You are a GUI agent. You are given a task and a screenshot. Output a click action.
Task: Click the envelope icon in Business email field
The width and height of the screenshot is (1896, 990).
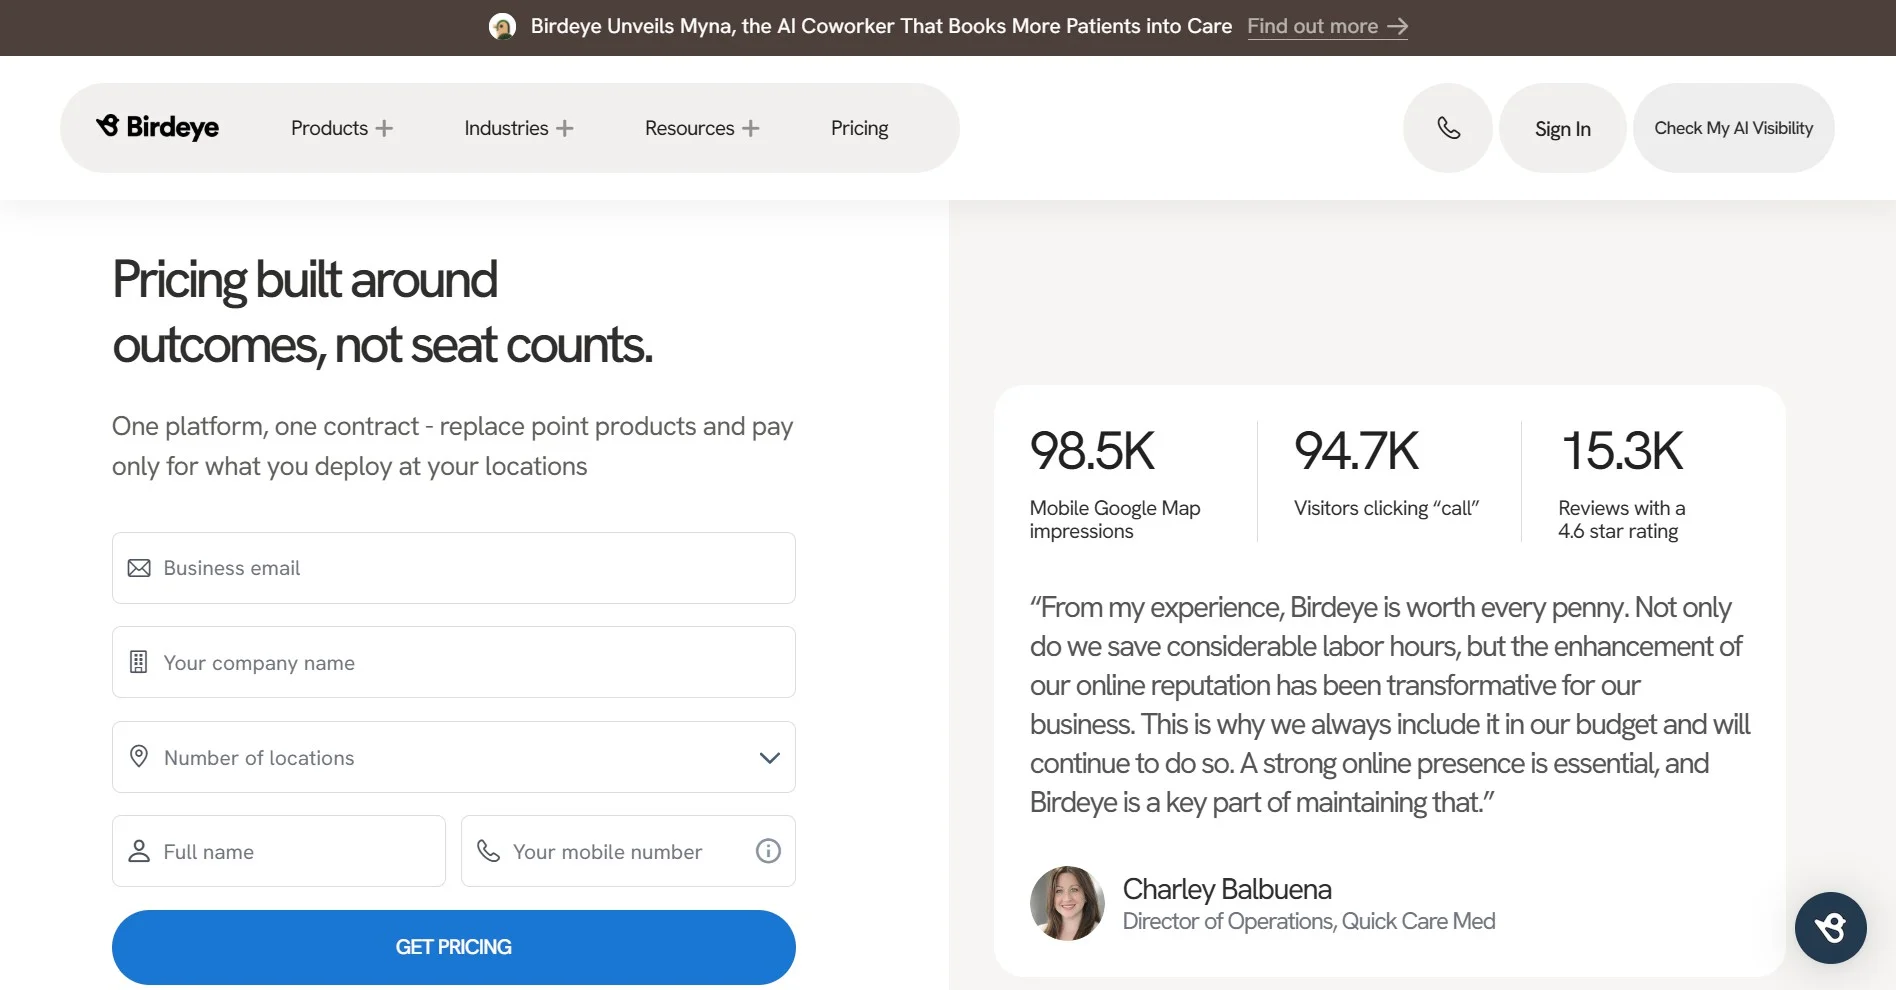[139, 568]
